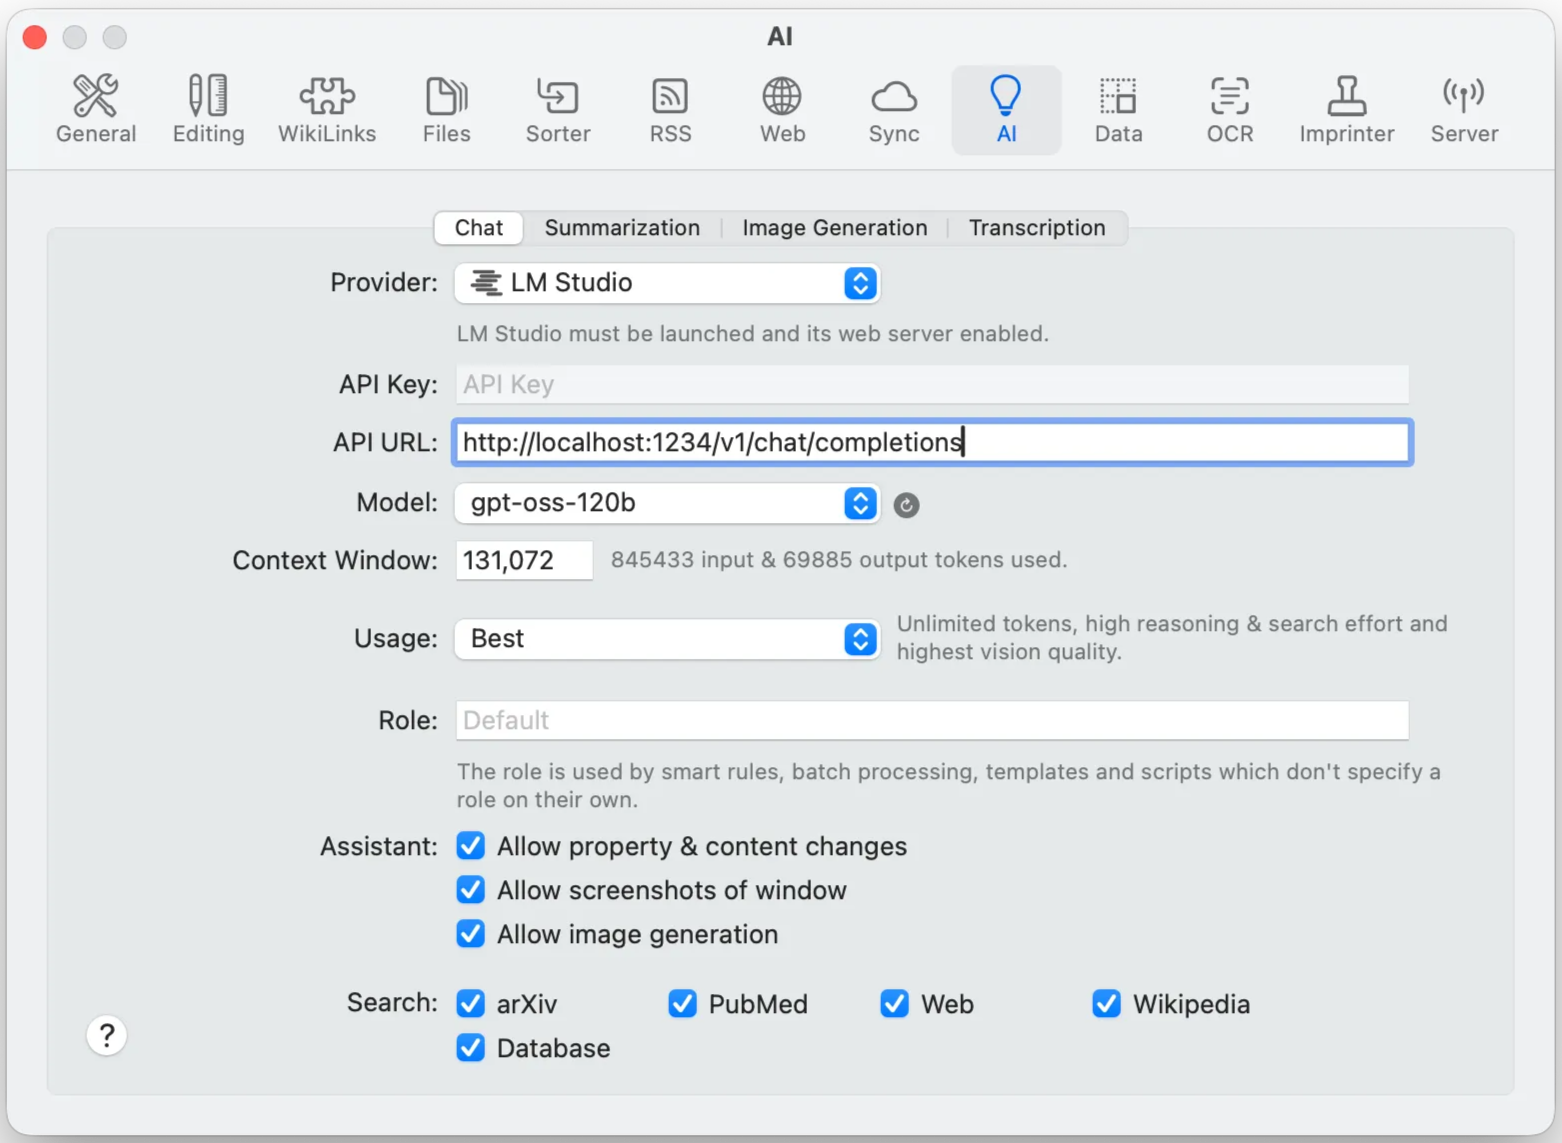The image size is (1562, 1143).
Task: Click inside the Role text field
Action: coord(930,719)
